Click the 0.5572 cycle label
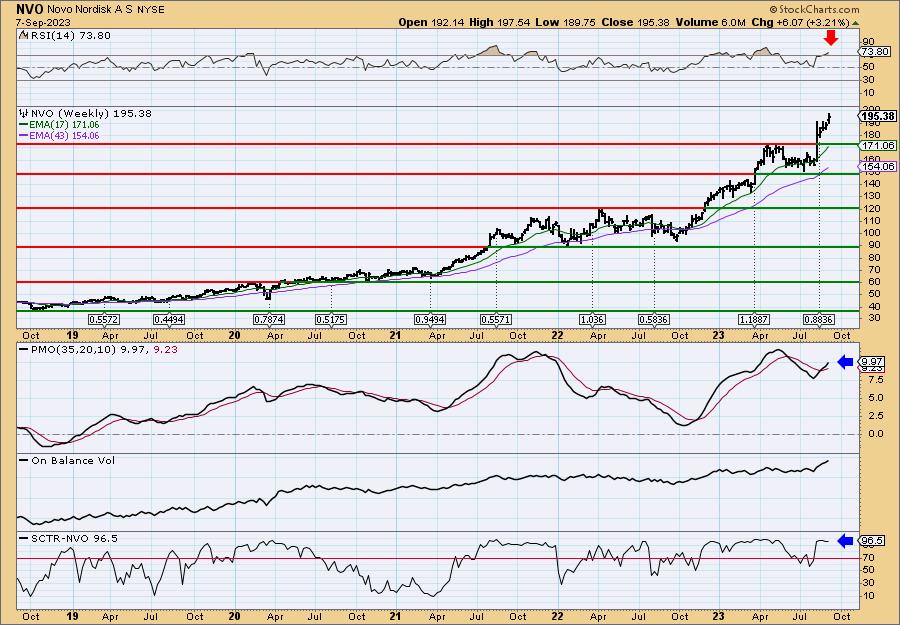This screenshot has height=625, width=900. coord(103,319)
